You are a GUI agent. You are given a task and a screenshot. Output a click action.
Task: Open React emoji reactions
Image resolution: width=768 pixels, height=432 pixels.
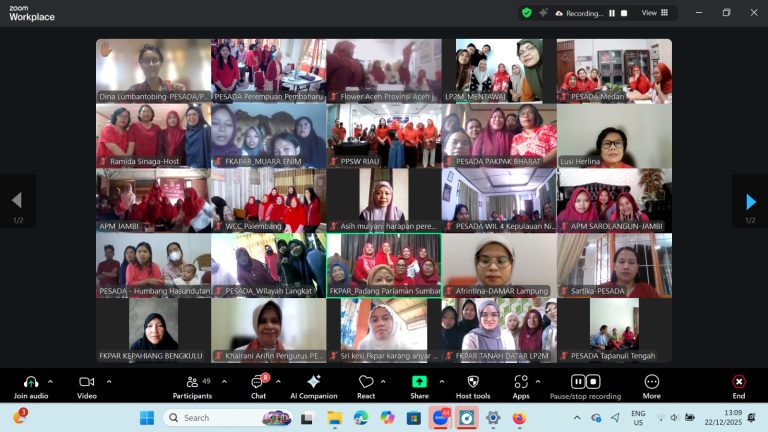point(366,382)
